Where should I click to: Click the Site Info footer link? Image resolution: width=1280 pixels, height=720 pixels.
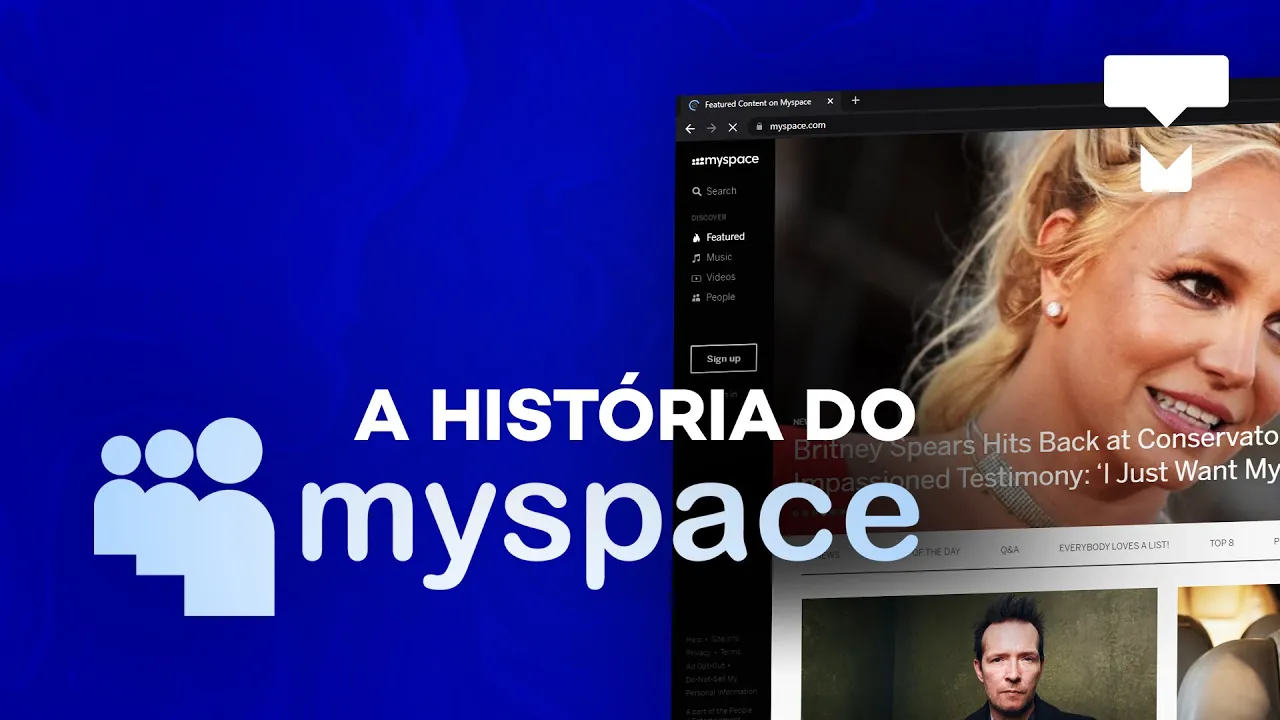point(725,638)
